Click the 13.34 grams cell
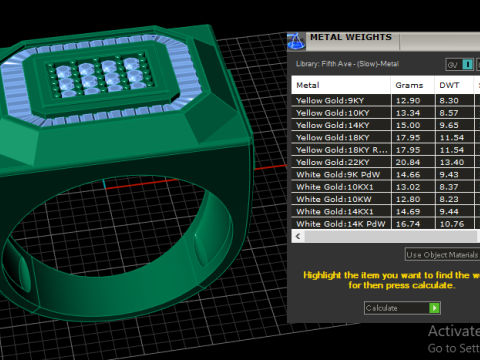The image size is (480, 360). (413, 113)
